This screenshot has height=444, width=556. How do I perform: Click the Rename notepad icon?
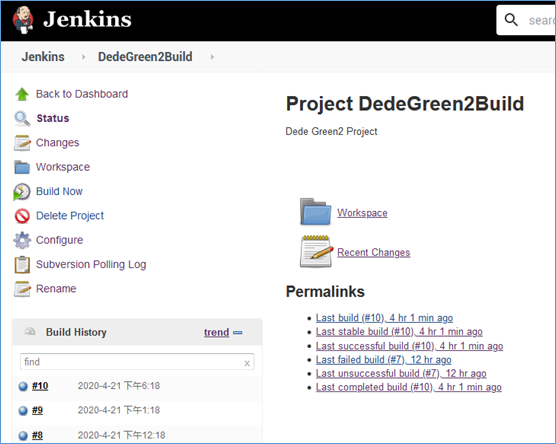point(22,289)
